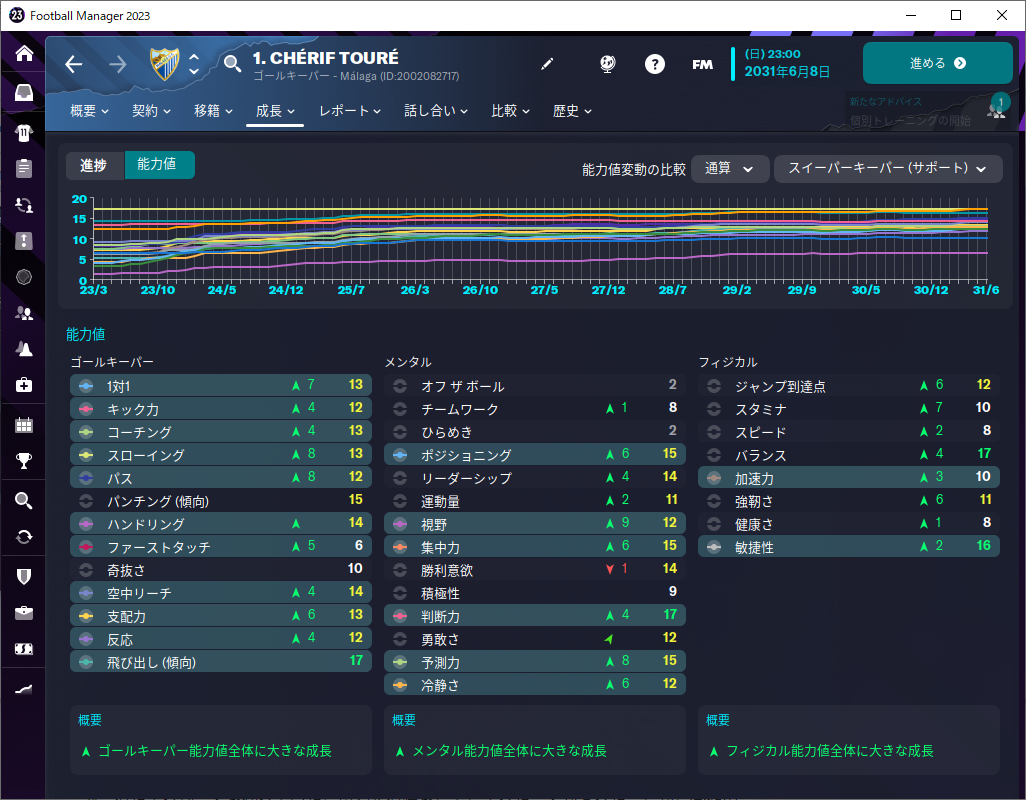This screenshot has width=1026, height=800.
Task: Open the training cone icon in sidebar
Action: pos(24,349)
